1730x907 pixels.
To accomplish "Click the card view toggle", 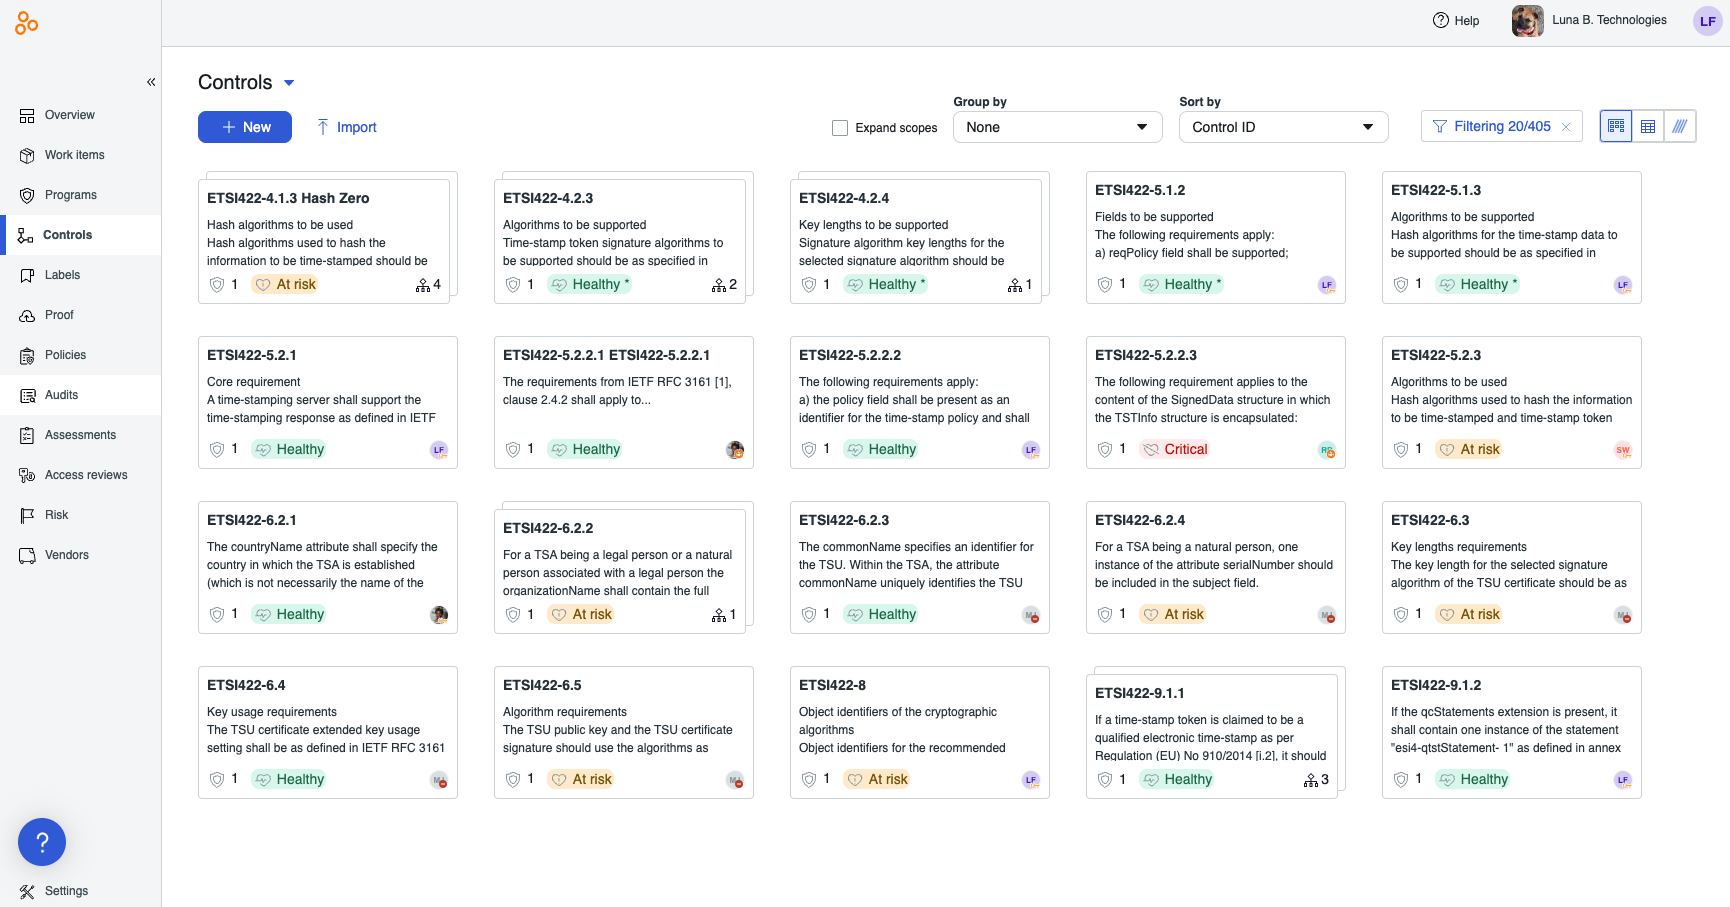I will pos(1616,126).
